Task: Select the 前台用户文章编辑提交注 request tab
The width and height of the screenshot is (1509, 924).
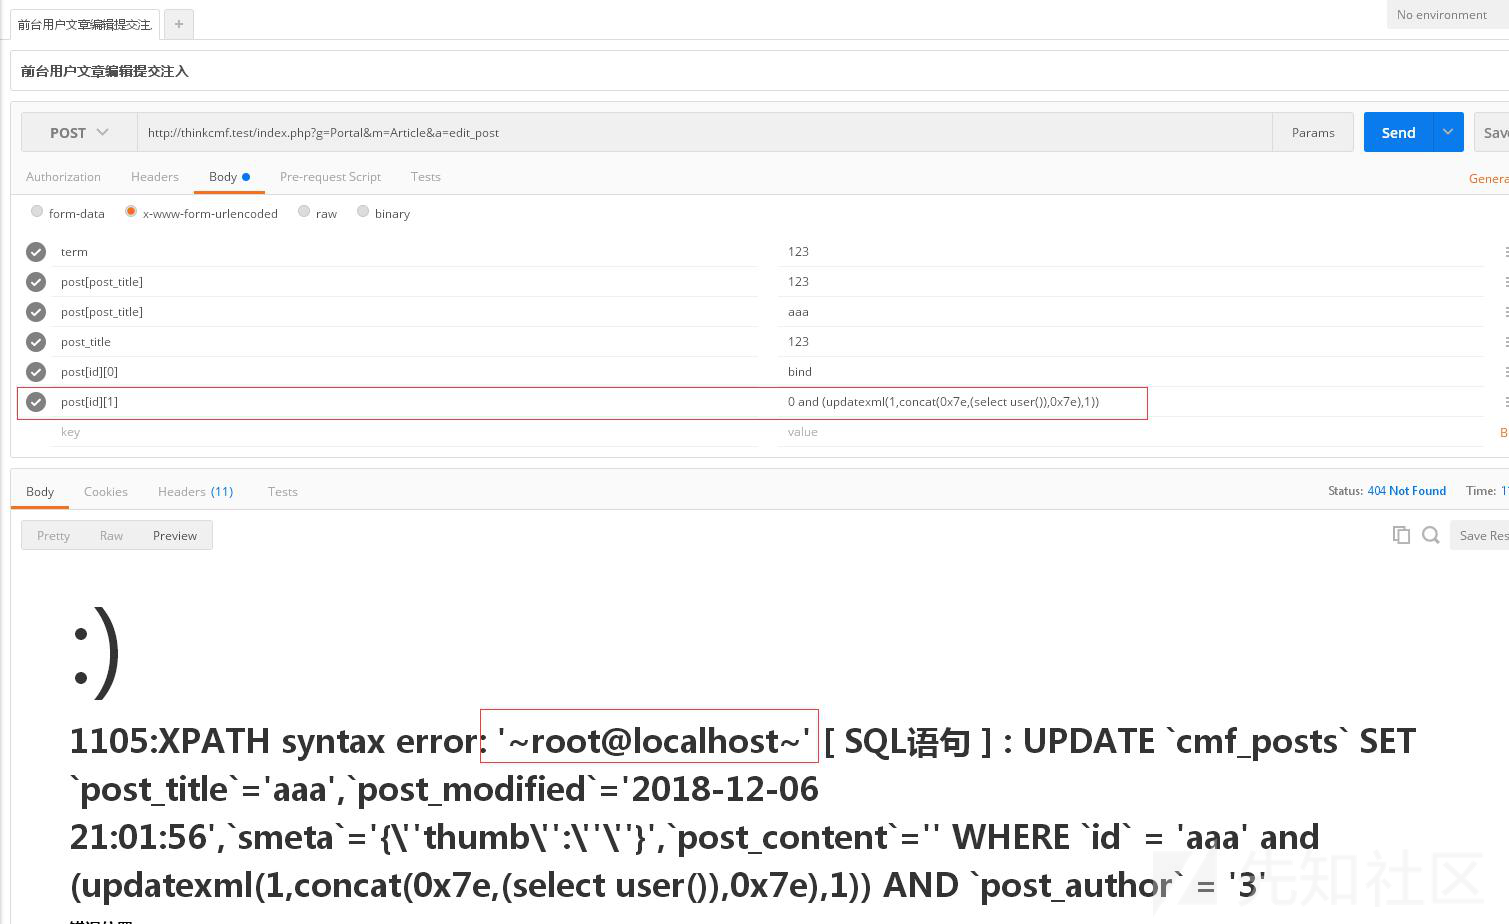Action: click(85, 24)
